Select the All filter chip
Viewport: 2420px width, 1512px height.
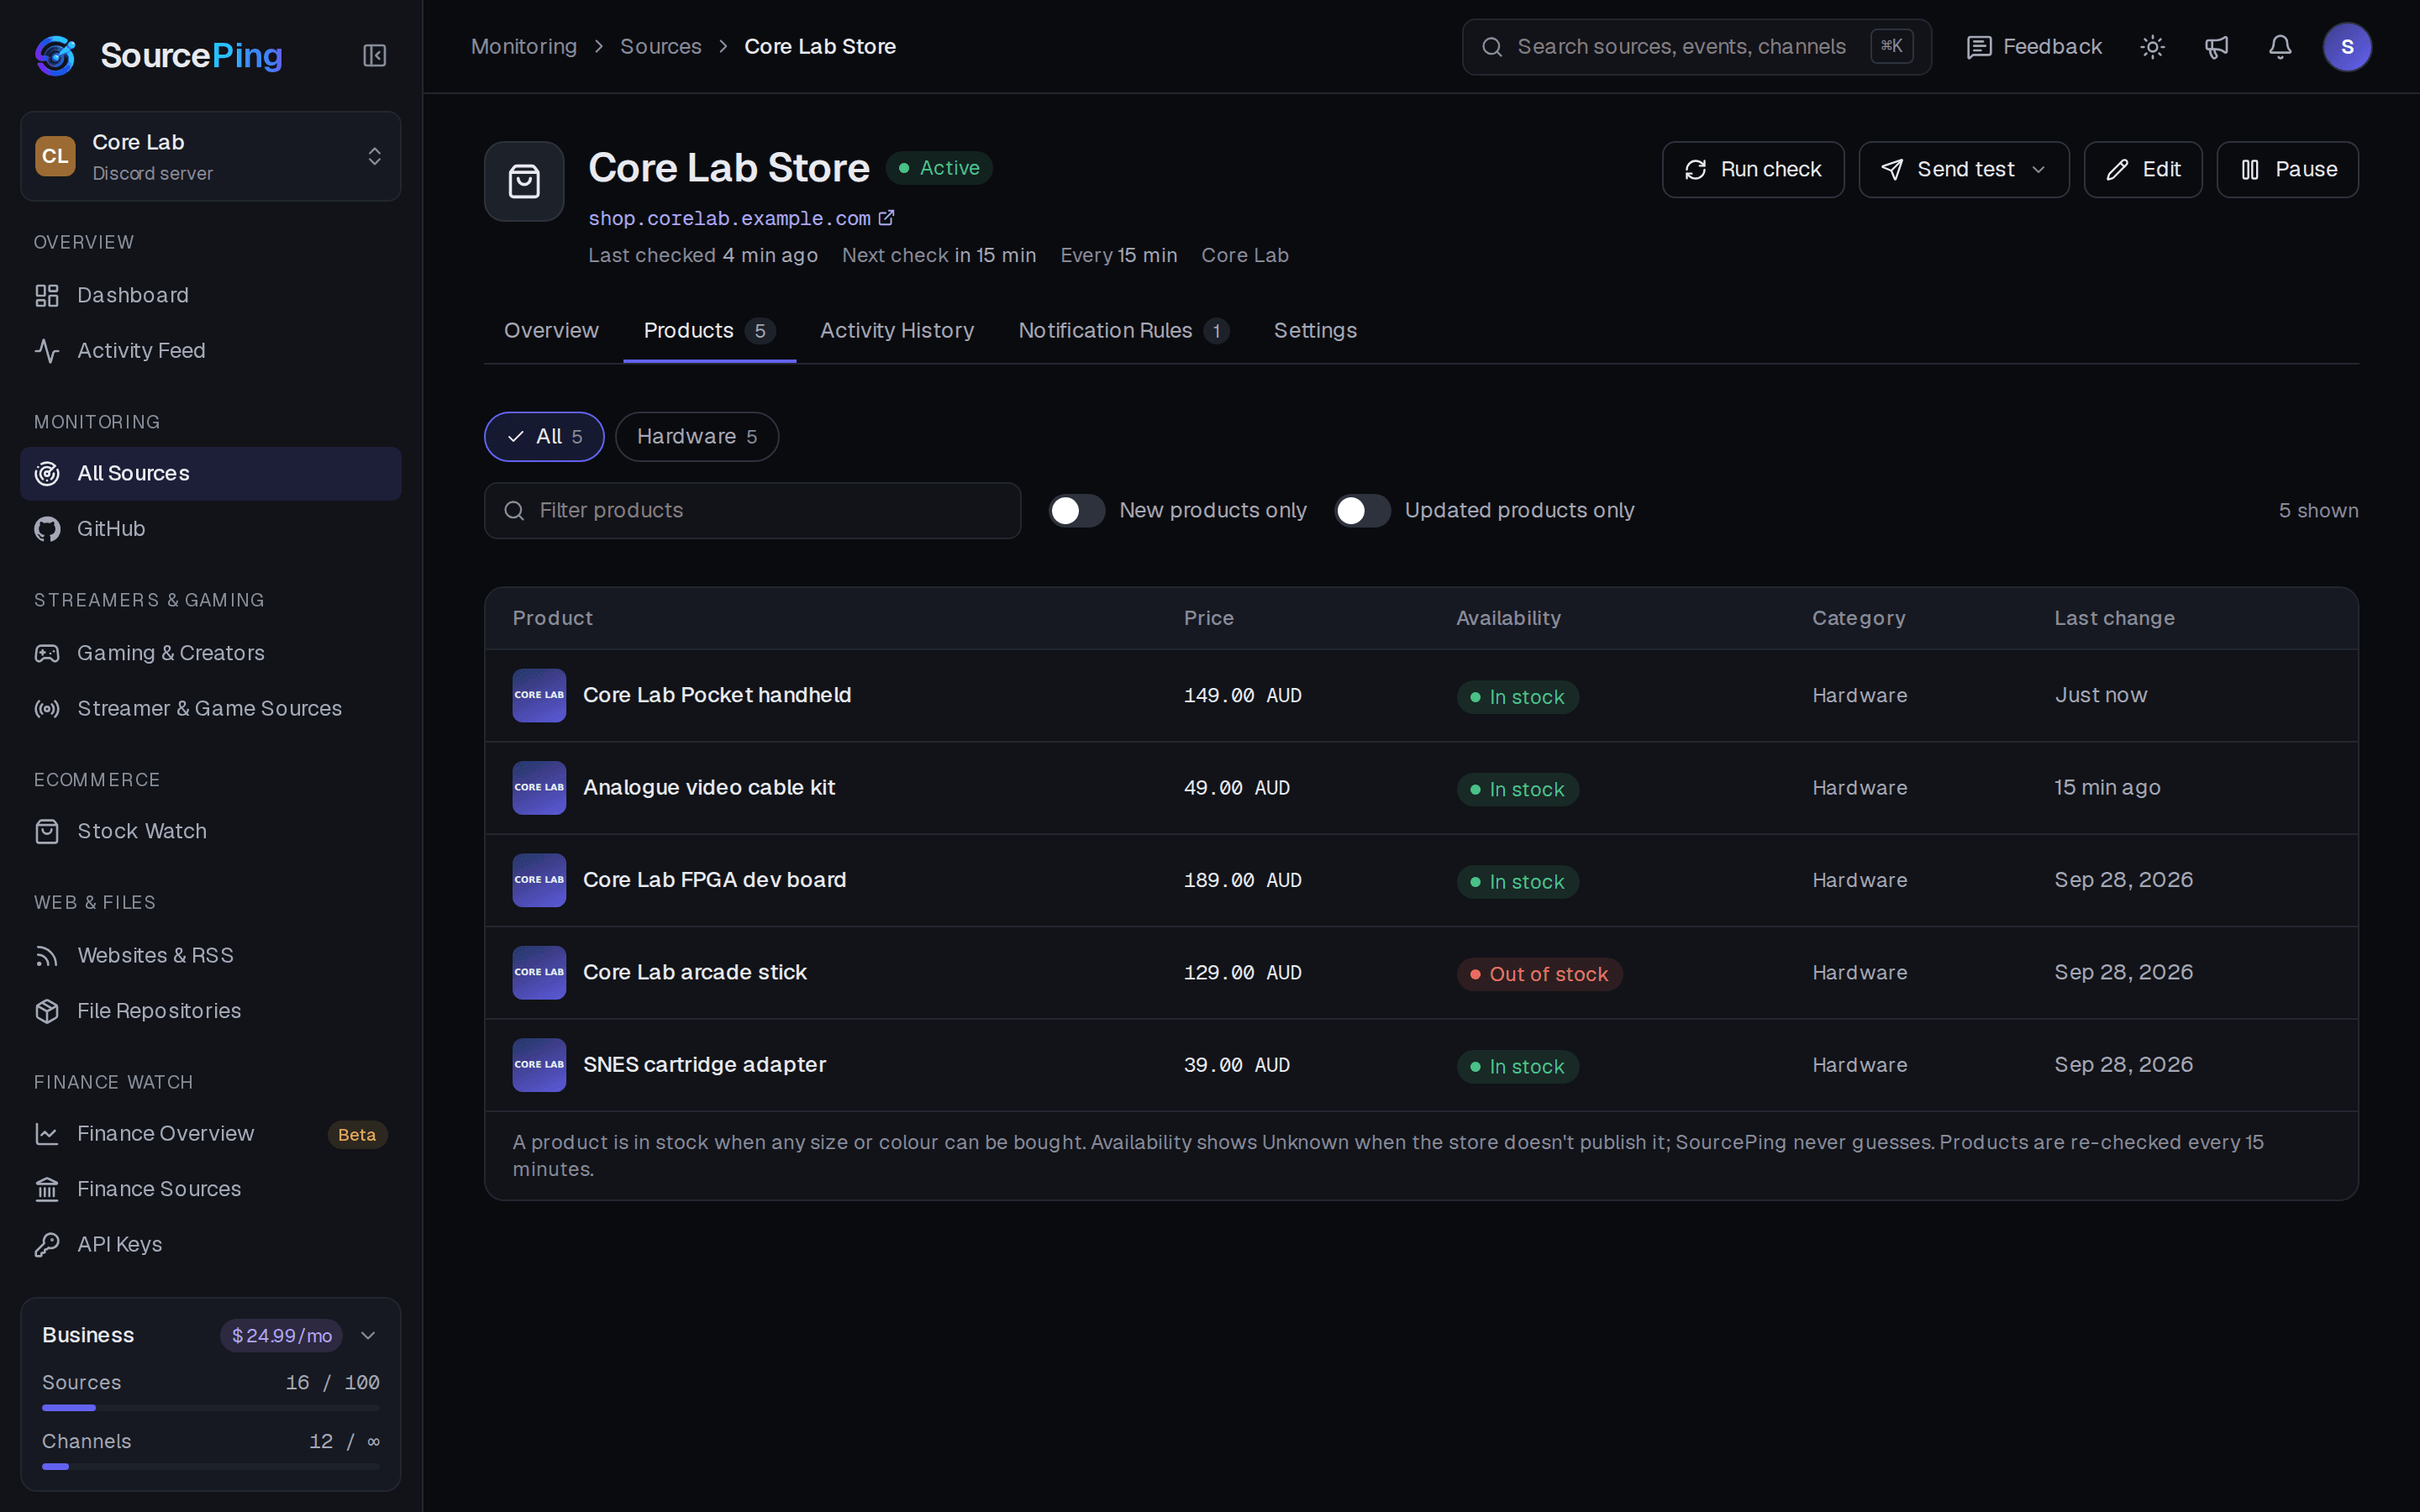point(544,437)
